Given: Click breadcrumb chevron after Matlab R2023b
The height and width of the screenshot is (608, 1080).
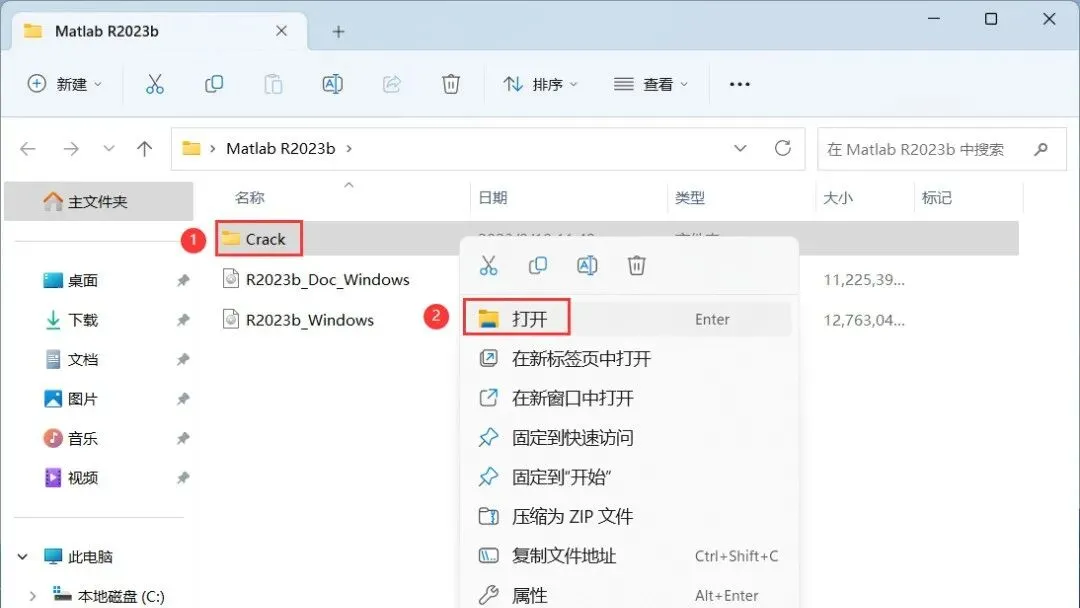Looking at the screenshot, I should click(x=349, y=149).
